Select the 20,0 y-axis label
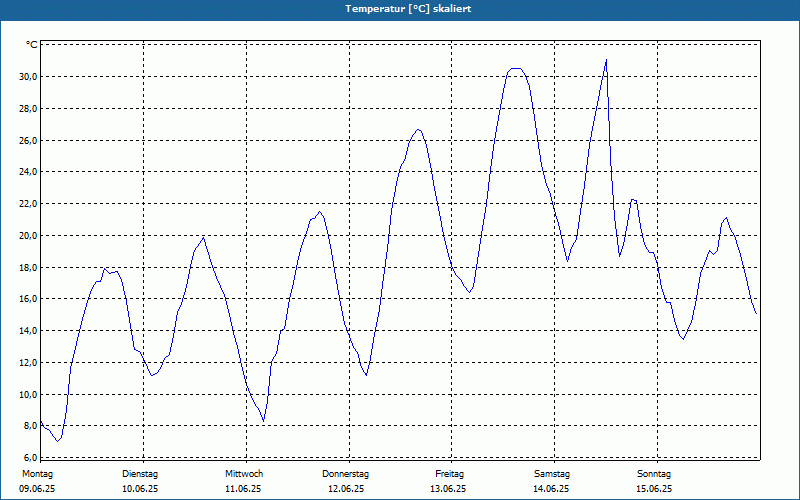This screenshot has height=500, width=800. 29,236
